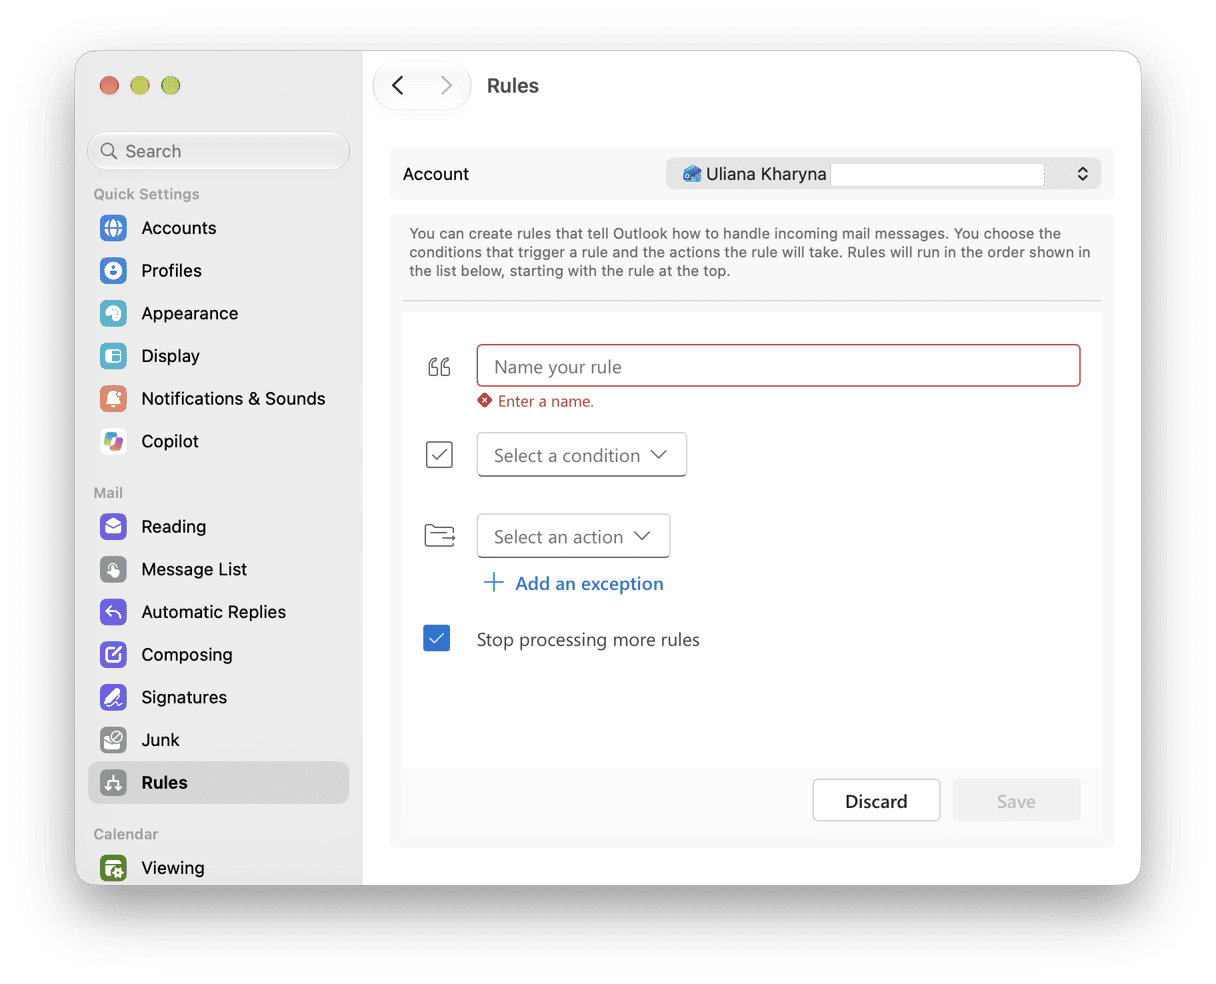Click the Name your rule field
Screen dimensions: 1216x984
(x=778, y=366)
